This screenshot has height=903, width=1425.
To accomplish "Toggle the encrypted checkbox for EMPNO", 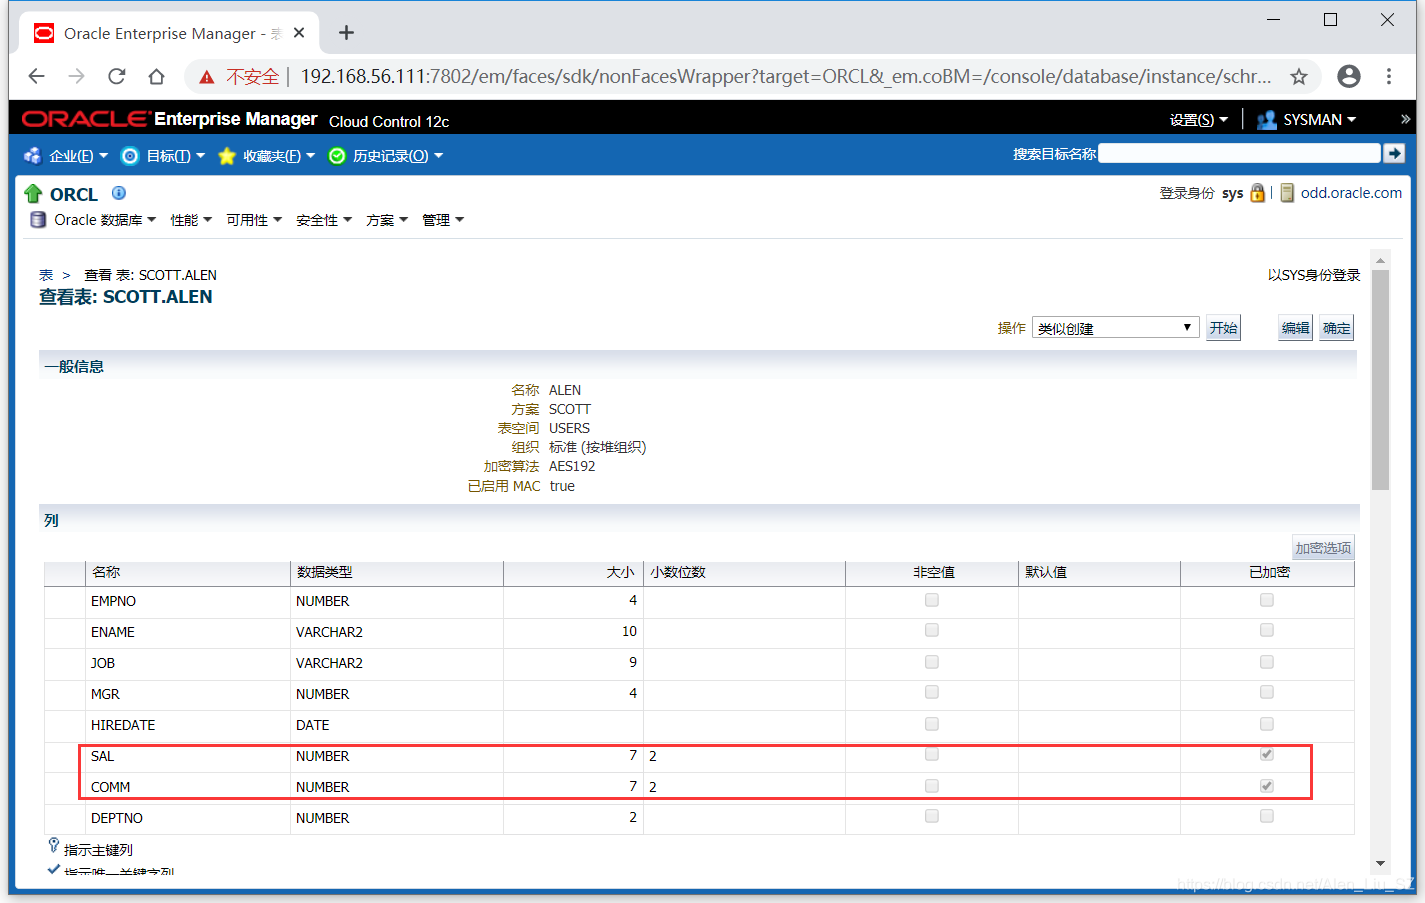I will (1267, 600).
